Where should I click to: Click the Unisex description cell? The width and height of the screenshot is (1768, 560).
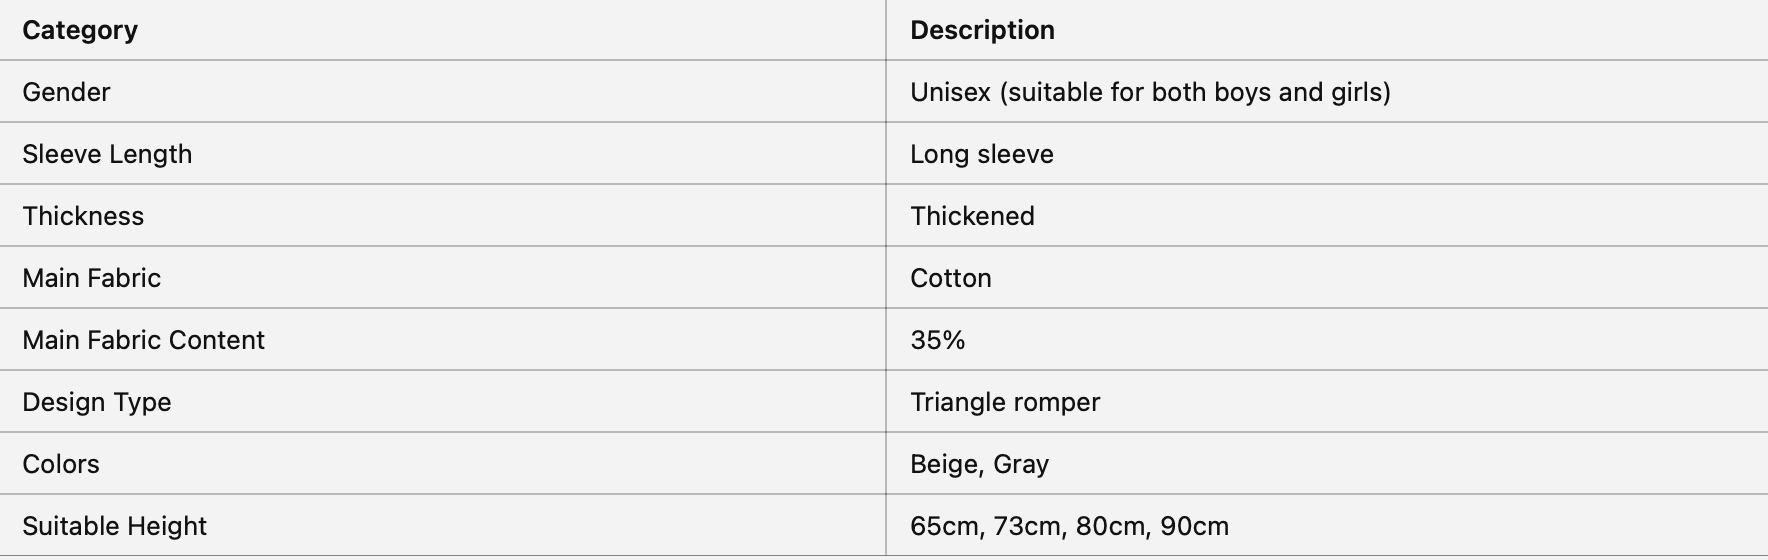[1150, 92]
